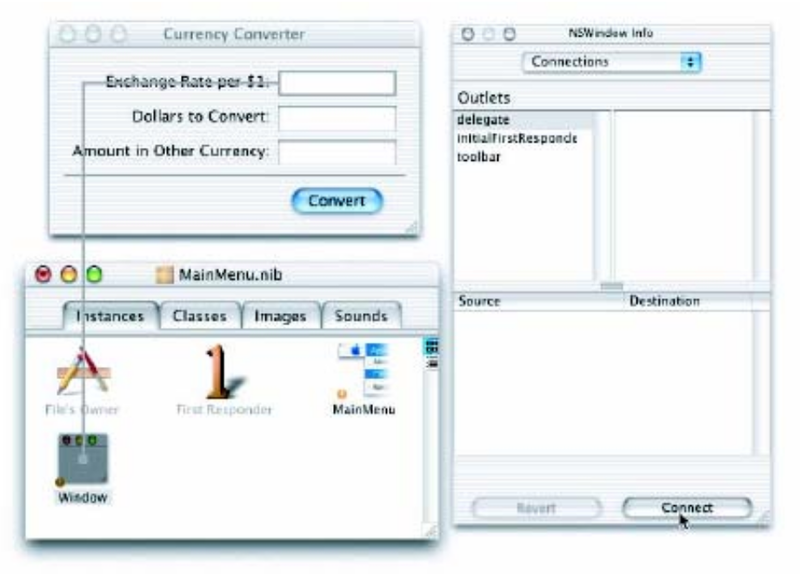Switch to the Instances tab
Screen dimensions: 800x574
(110, 315)
